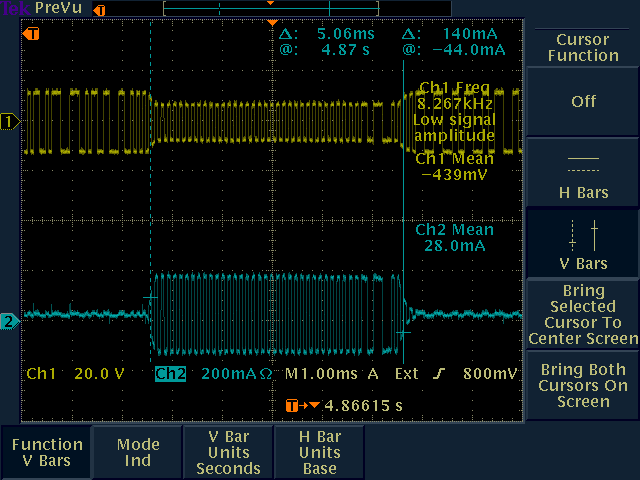Click the delay T arrow icon
This screenshot has height=480, width=640.
pos(302,406)
